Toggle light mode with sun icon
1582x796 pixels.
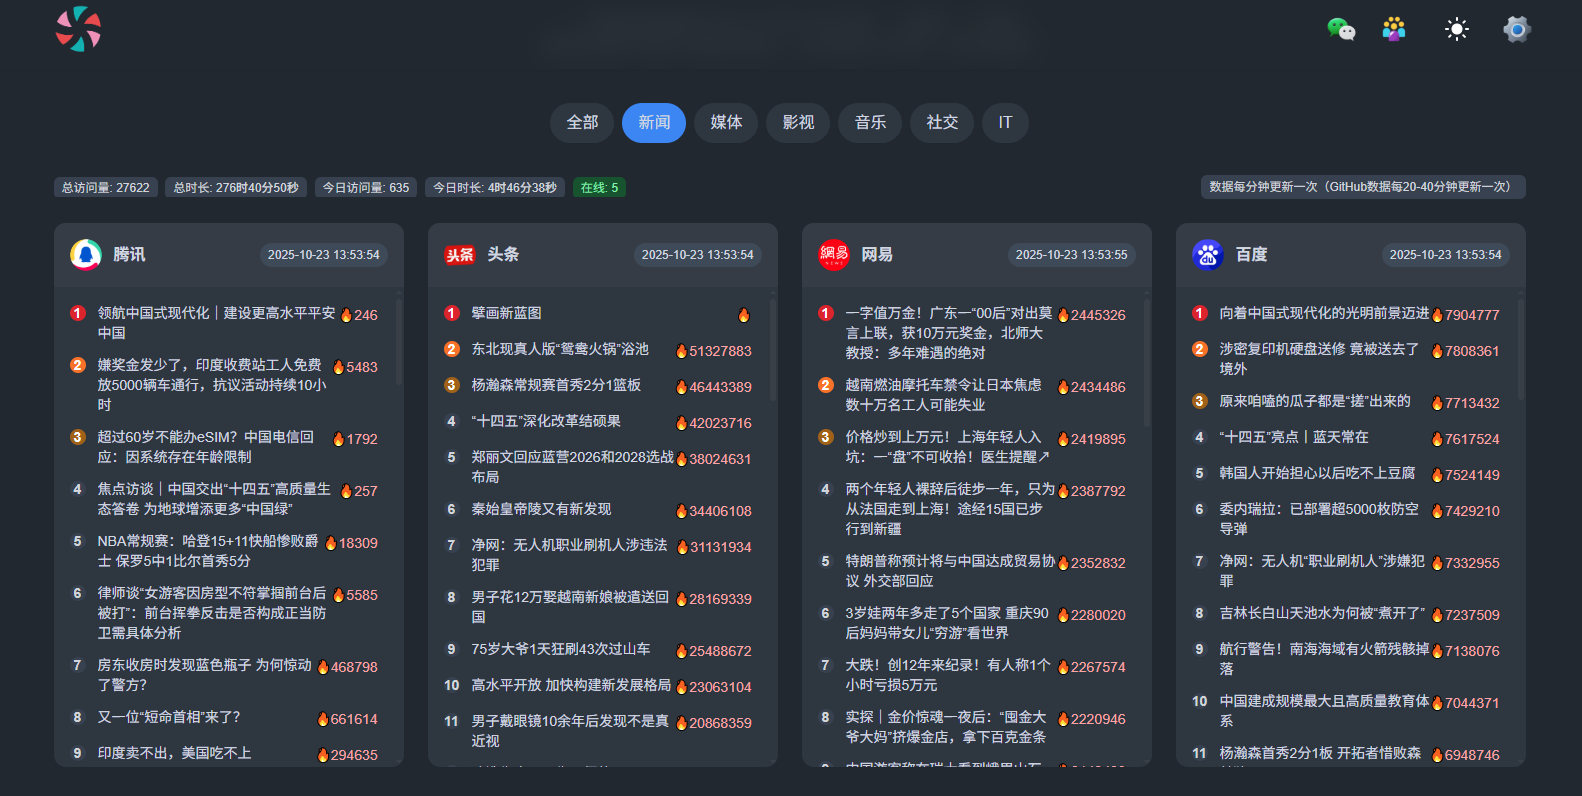(1456, 29)
